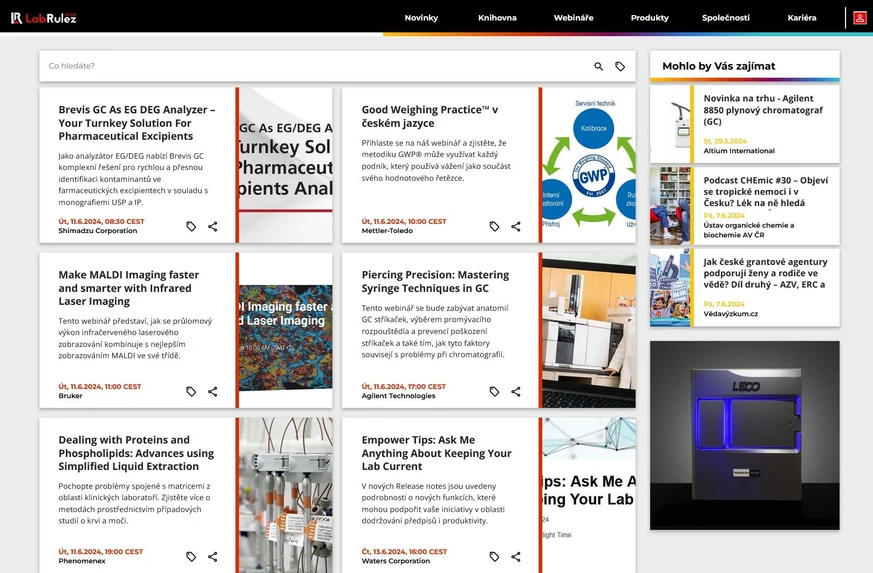This screenshot has height=573, width=873.
Task: Open the LECO instrument ad banner
Action: 745,435
